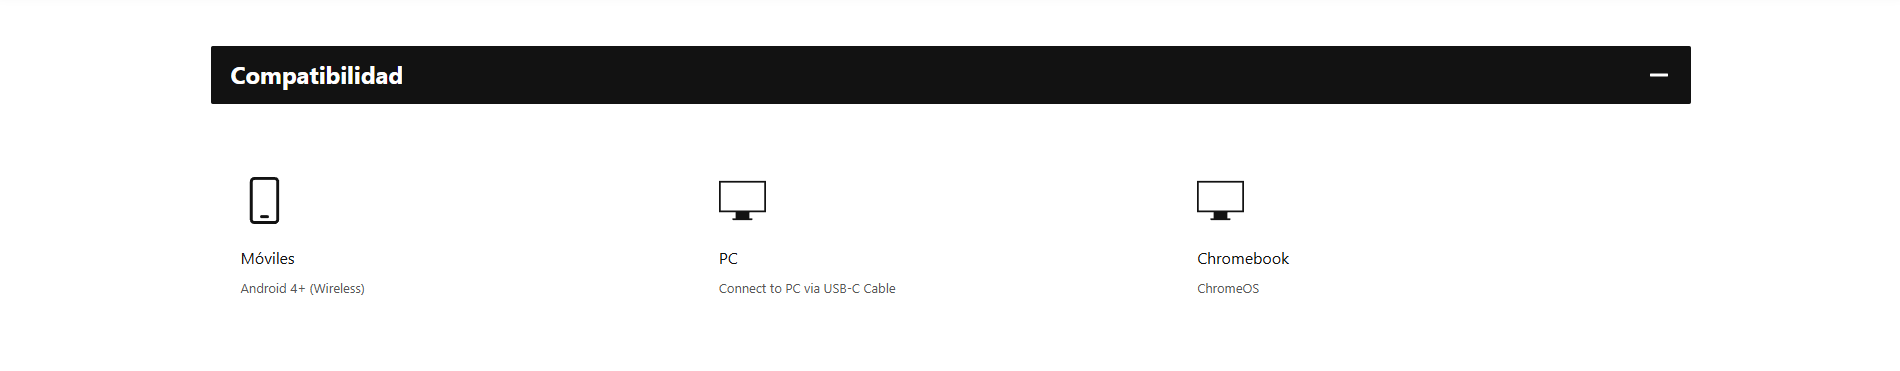Toggle the black Compatibilidad accordion bar

click(950, 75)
